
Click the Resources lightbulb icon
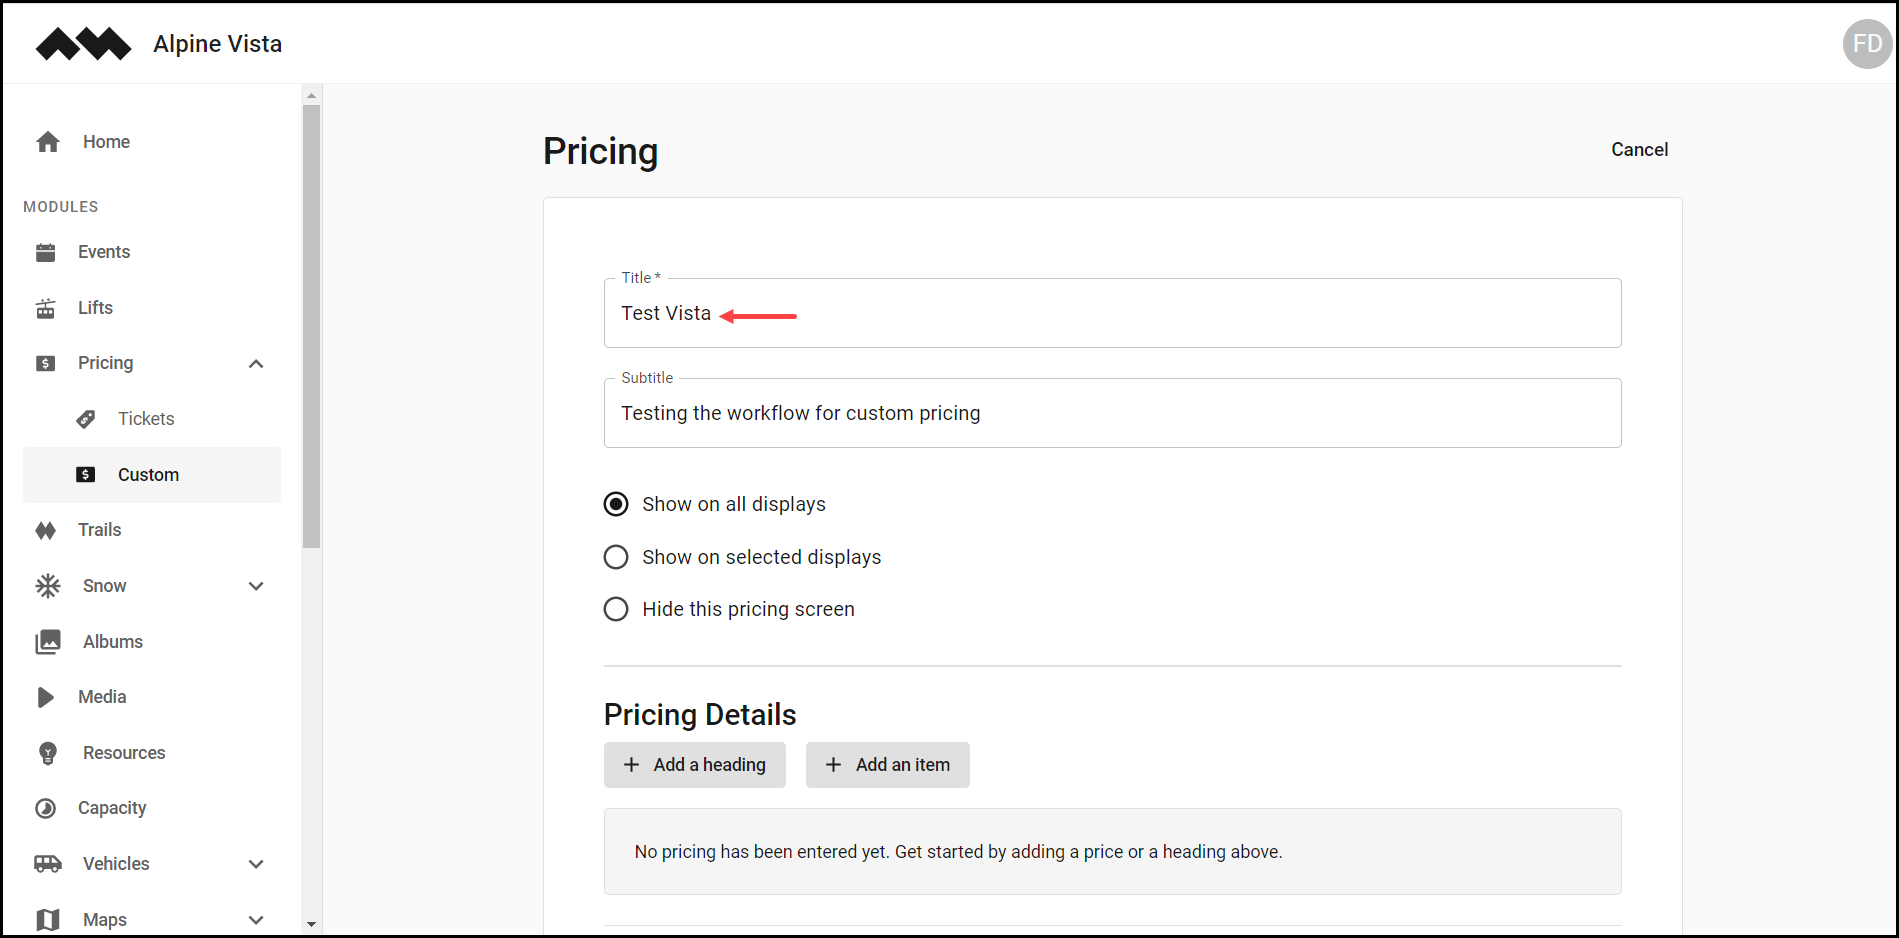coord(48,753)
